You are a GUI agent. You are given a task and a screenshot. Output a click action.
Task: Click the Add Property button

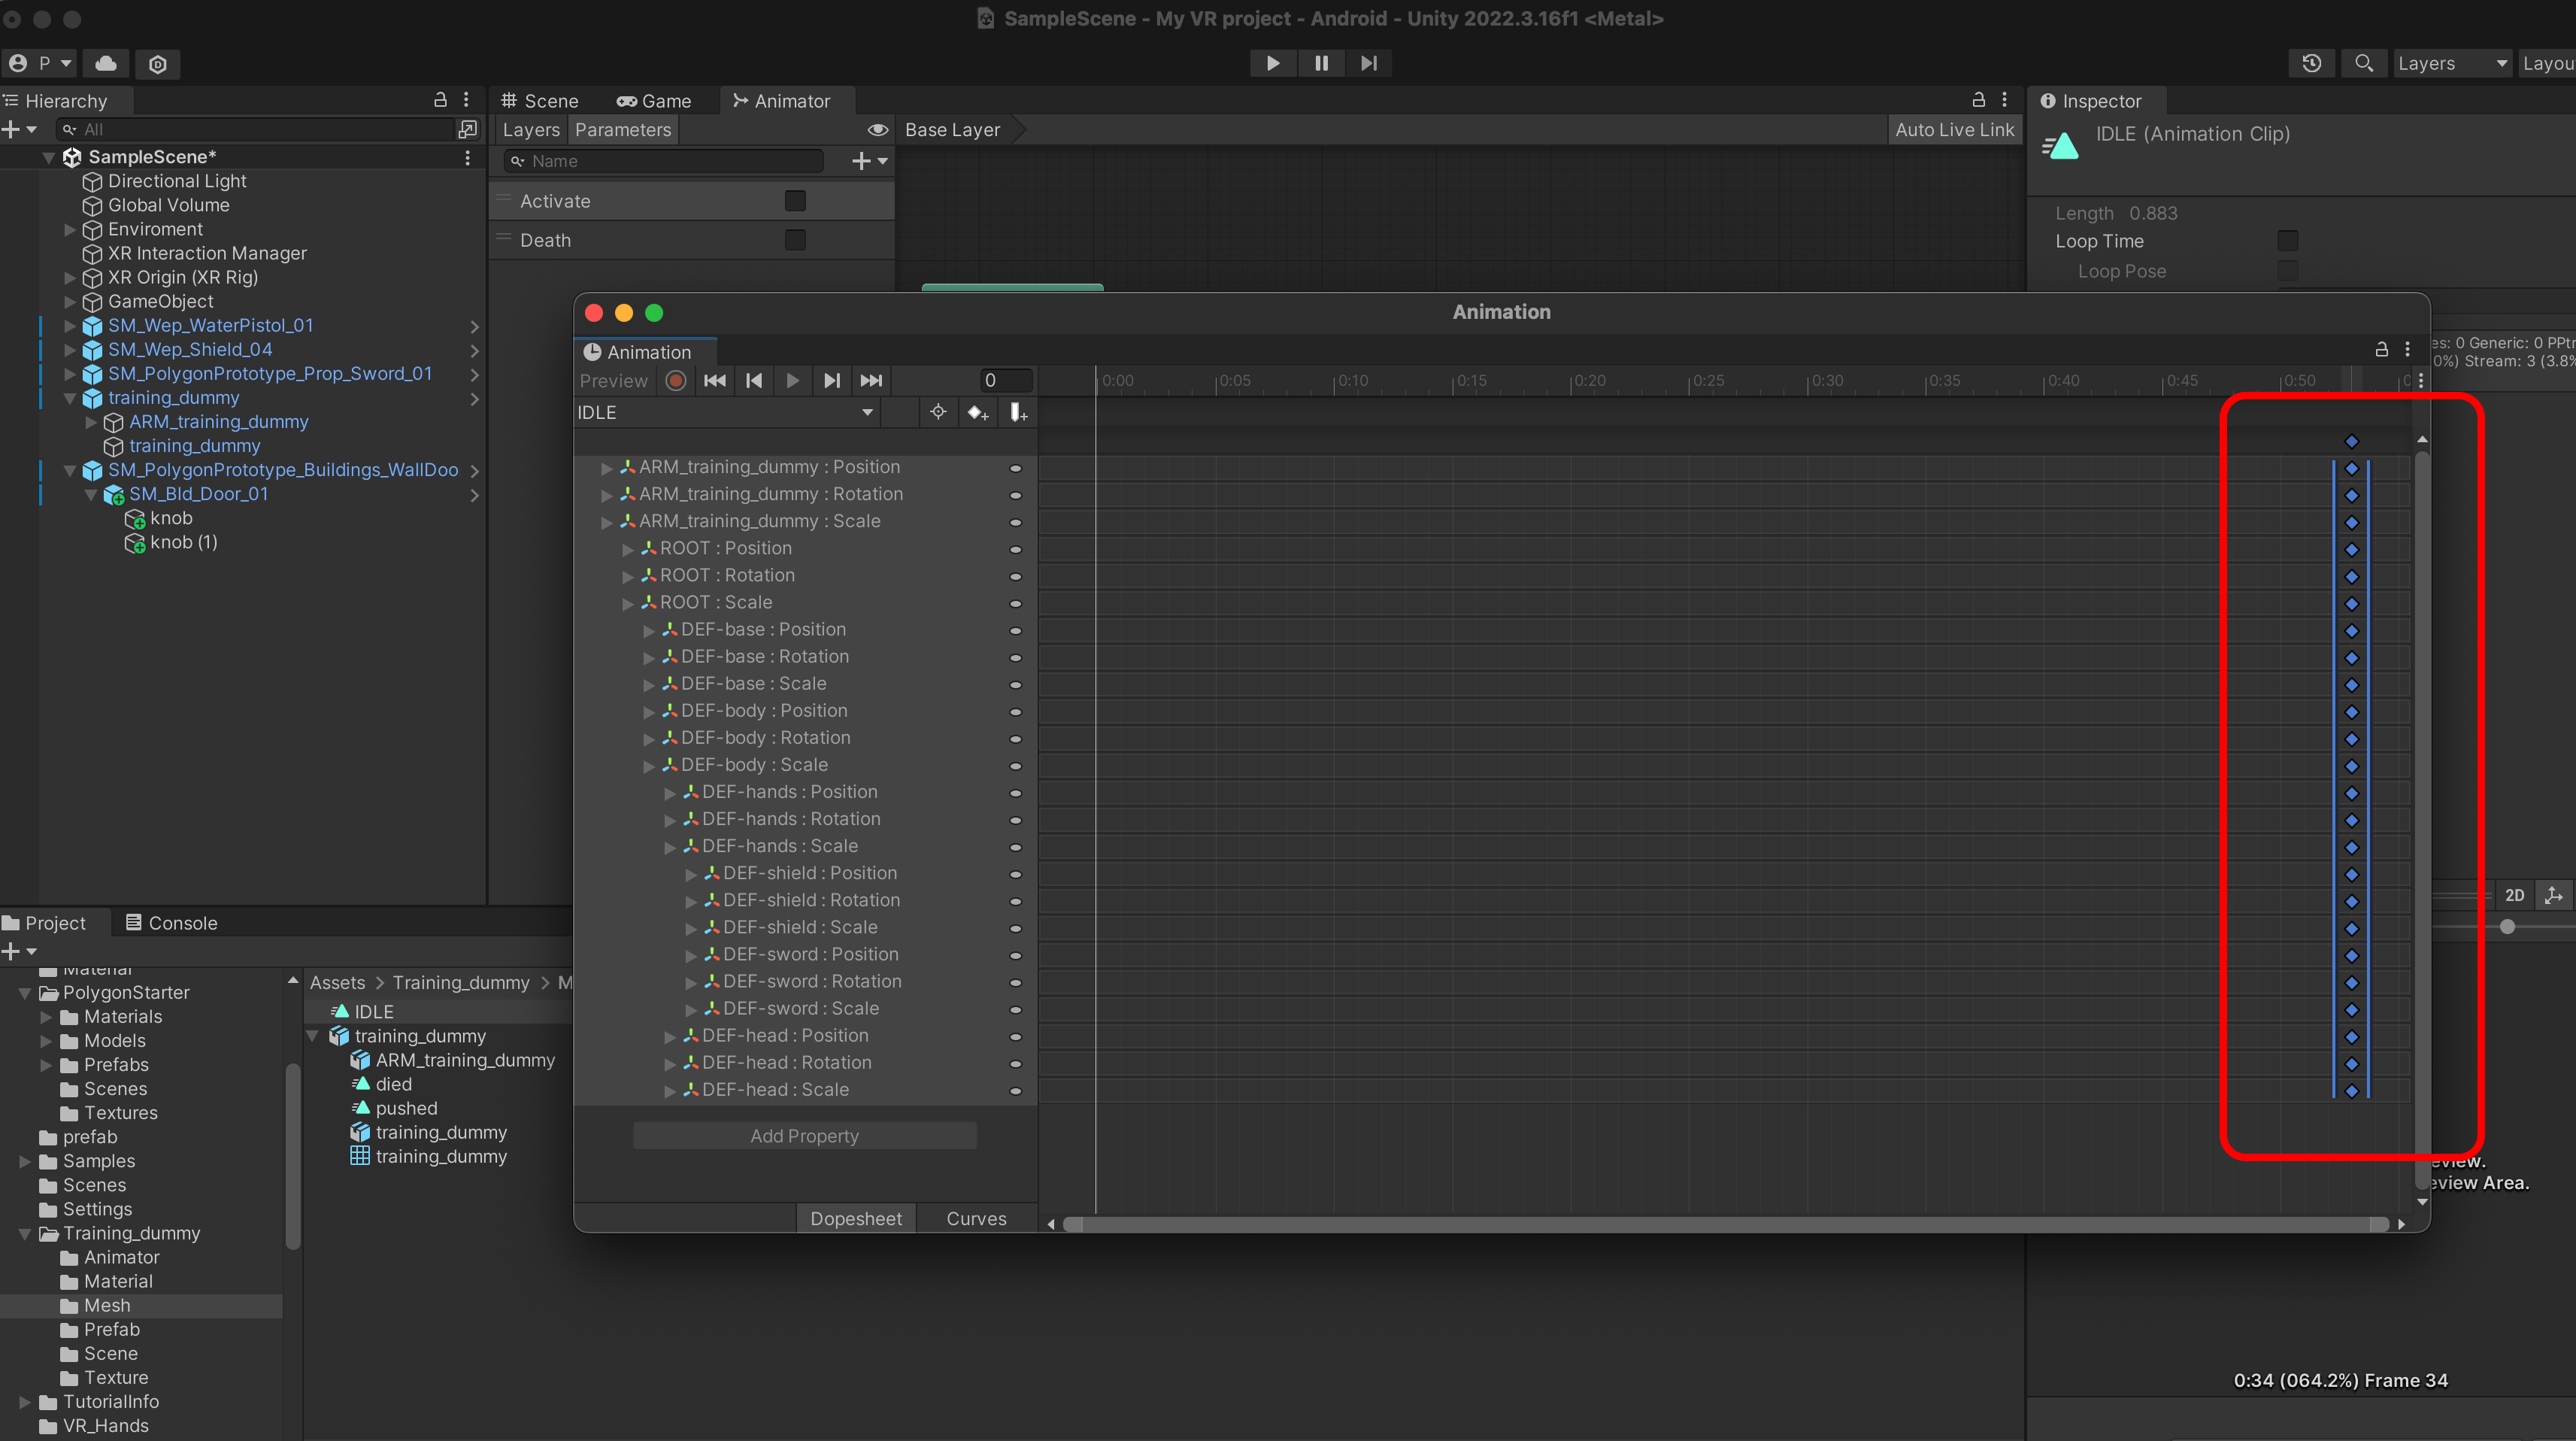coord(804,1136)
